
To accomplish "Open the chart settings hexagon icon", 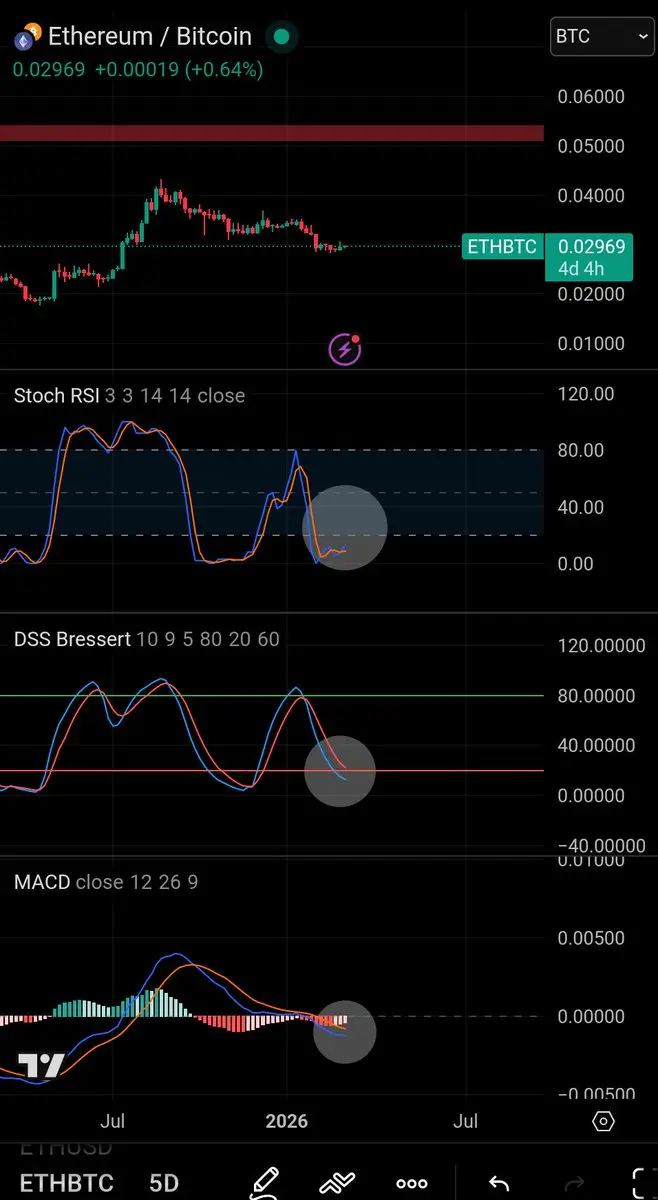I will point(603,1120).
